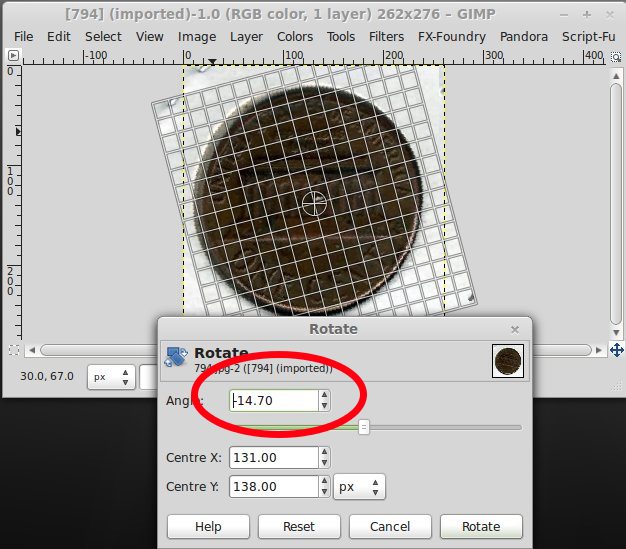Click the Help button
The width and height of the screenshot is (626, 549).
[x=208, y=527]
